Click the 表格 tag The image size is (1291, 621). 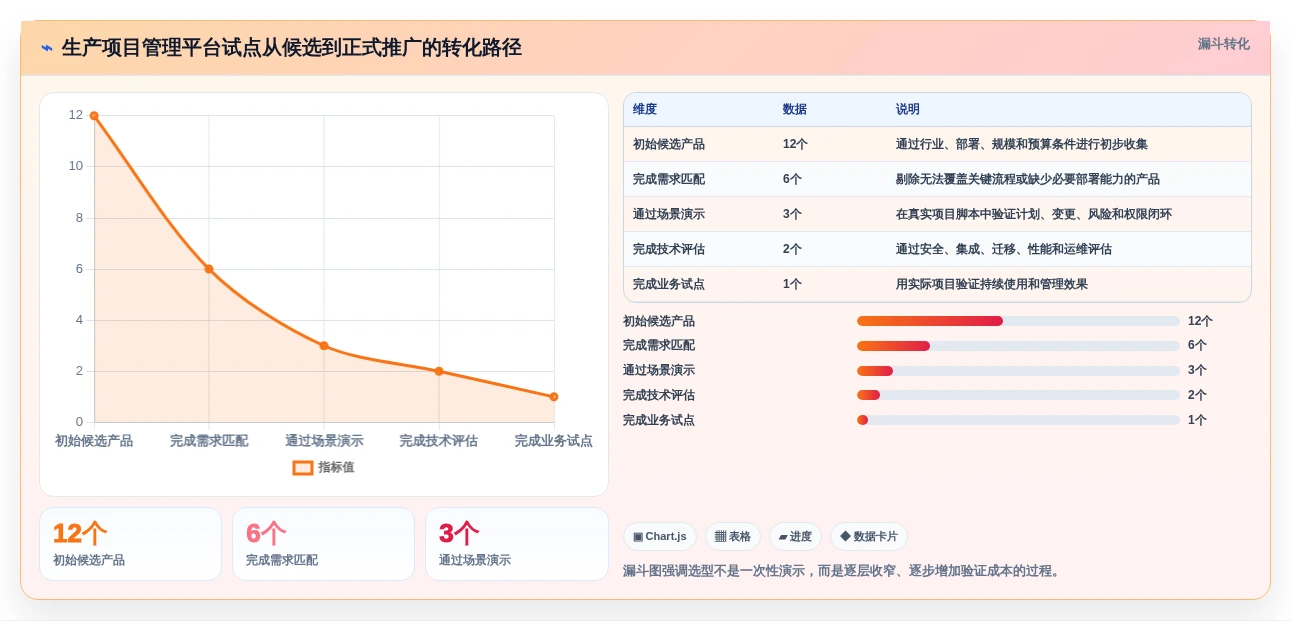point(733,537)
